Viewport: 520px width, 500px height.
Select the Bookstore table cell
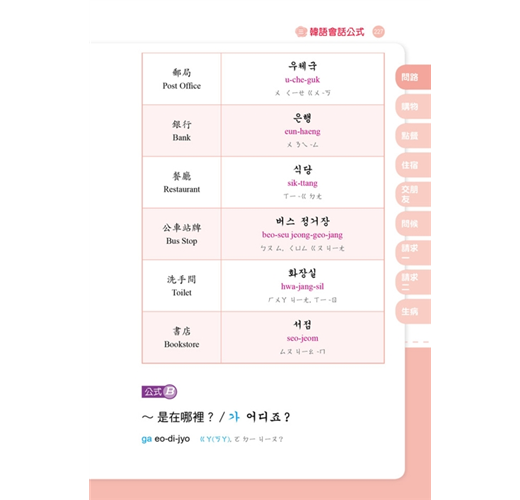(182, 337)
